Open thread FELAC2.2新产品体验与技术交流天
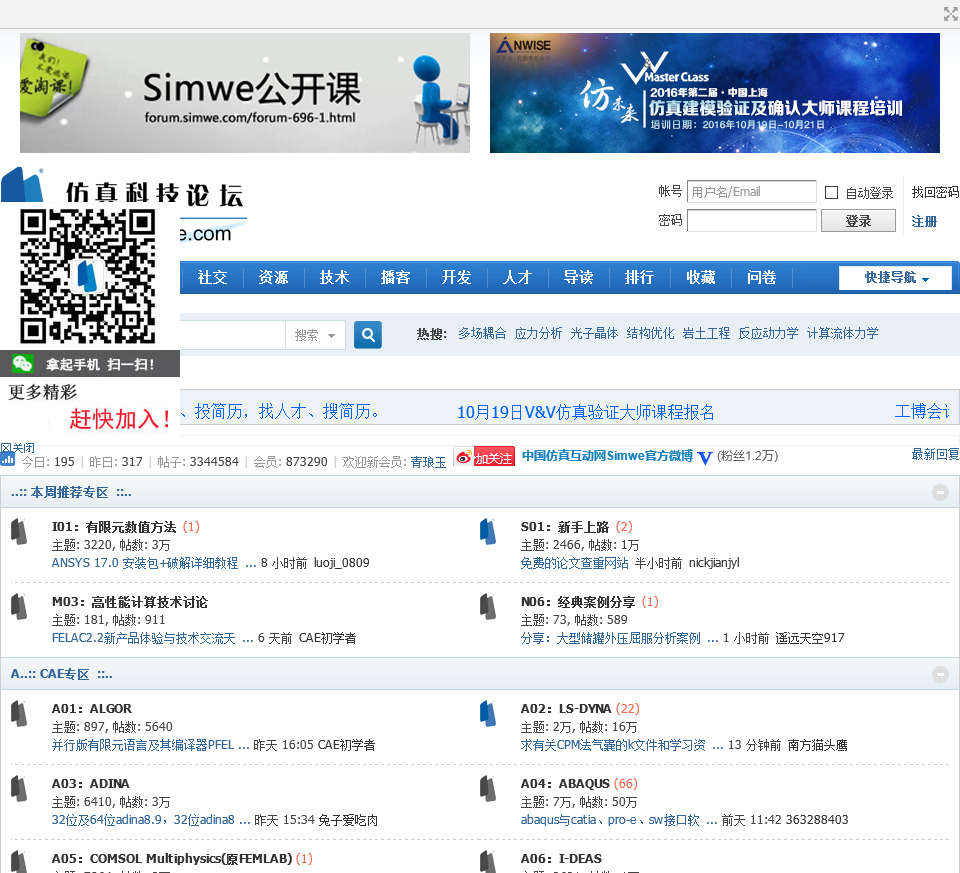The width and height of the screenshot is (960, 873). click(144, 639)
